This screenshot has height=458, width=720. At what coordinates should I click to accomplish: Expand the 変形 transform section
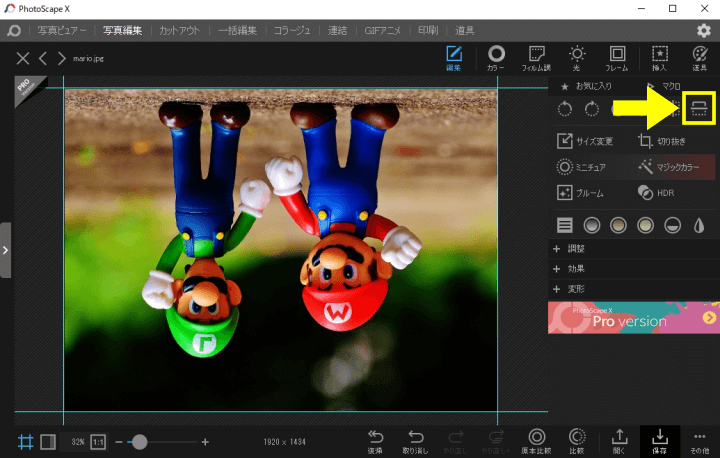point(634,289)
